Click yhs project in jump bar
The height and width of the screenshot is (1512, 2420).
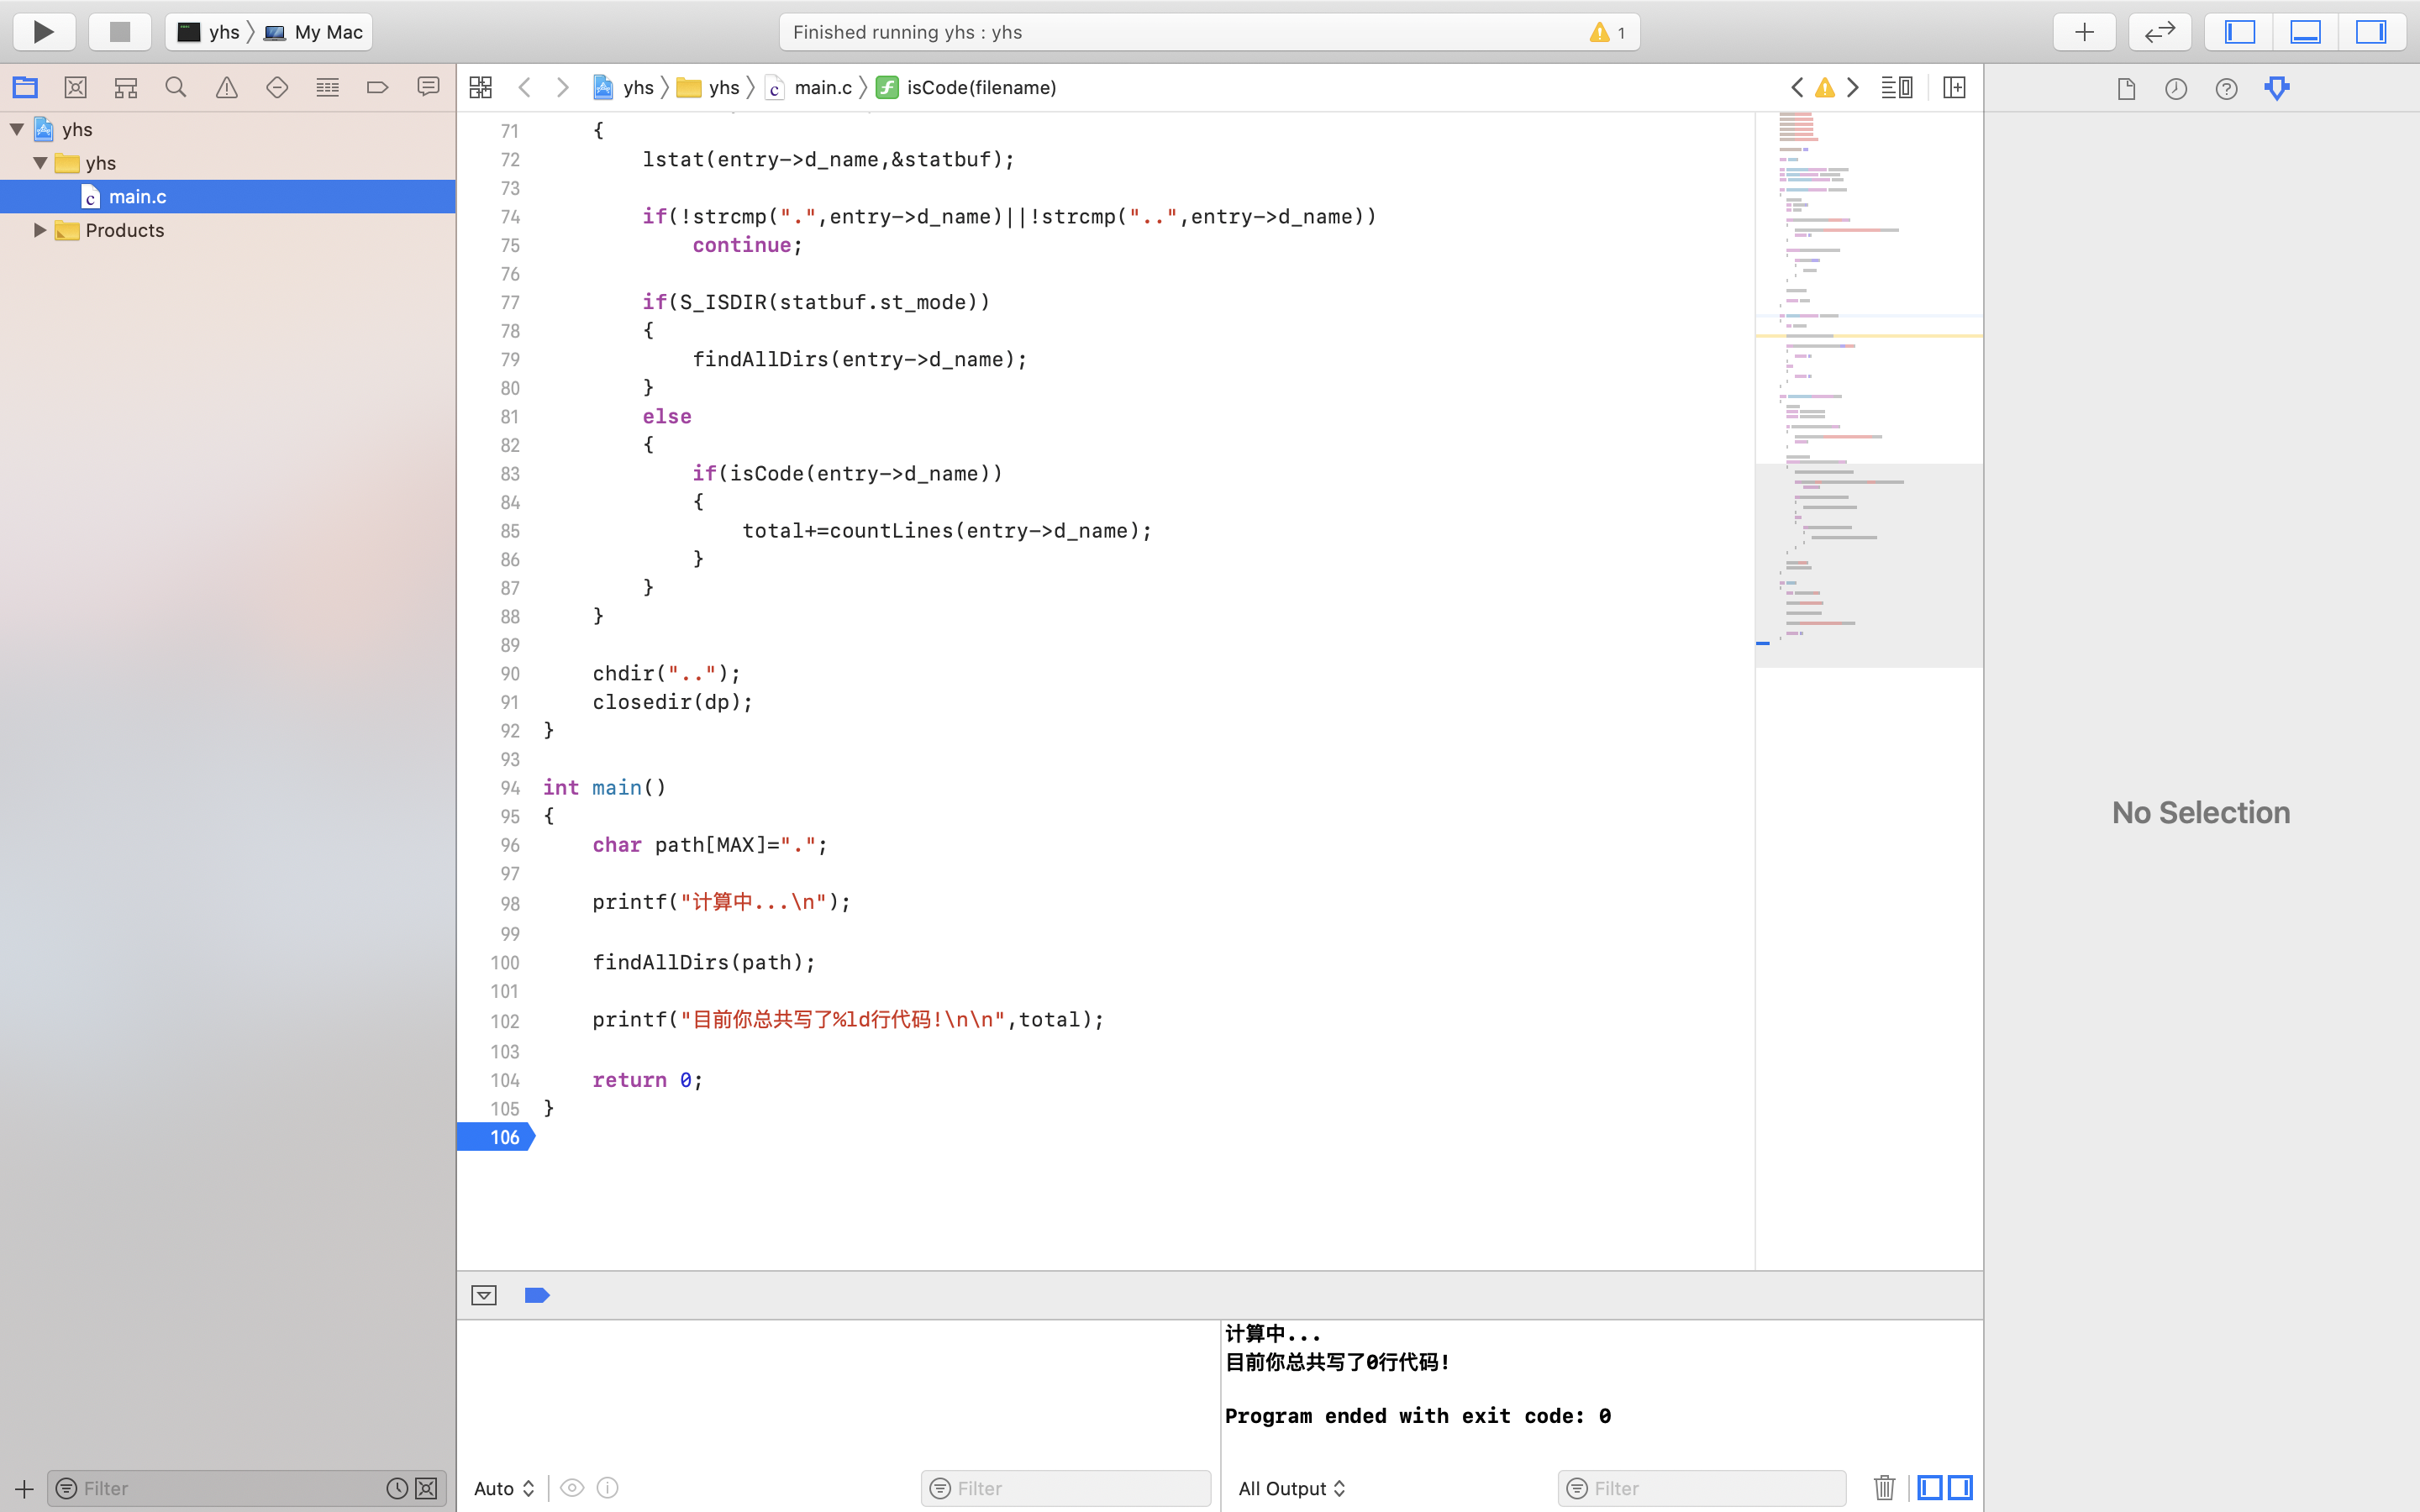pos(623,88)
